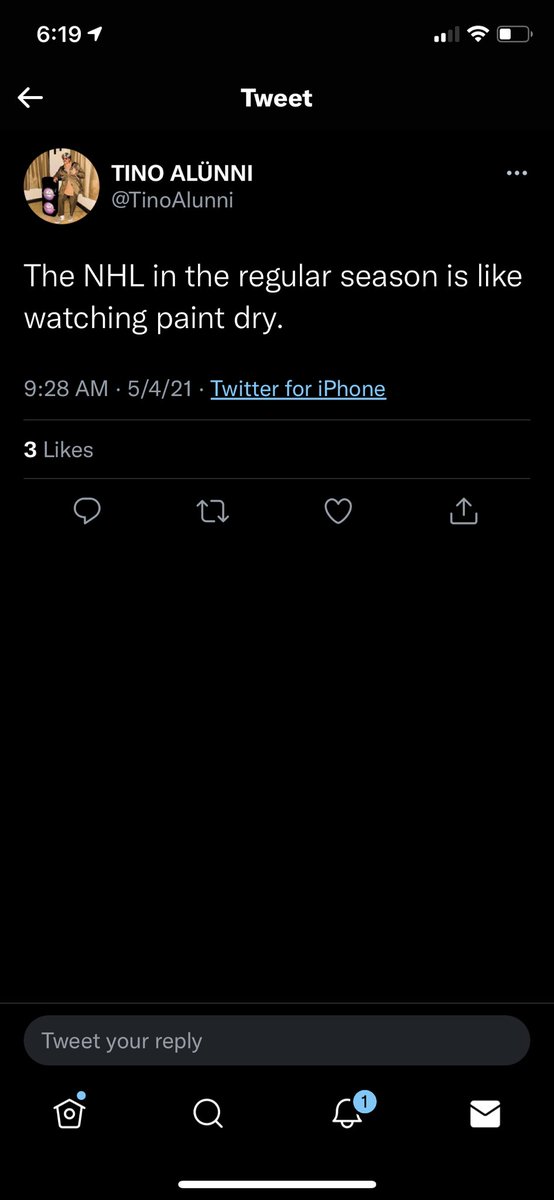554x1200 pixels.
Task: View the 3 Likes list
Action: click(58, 450)
